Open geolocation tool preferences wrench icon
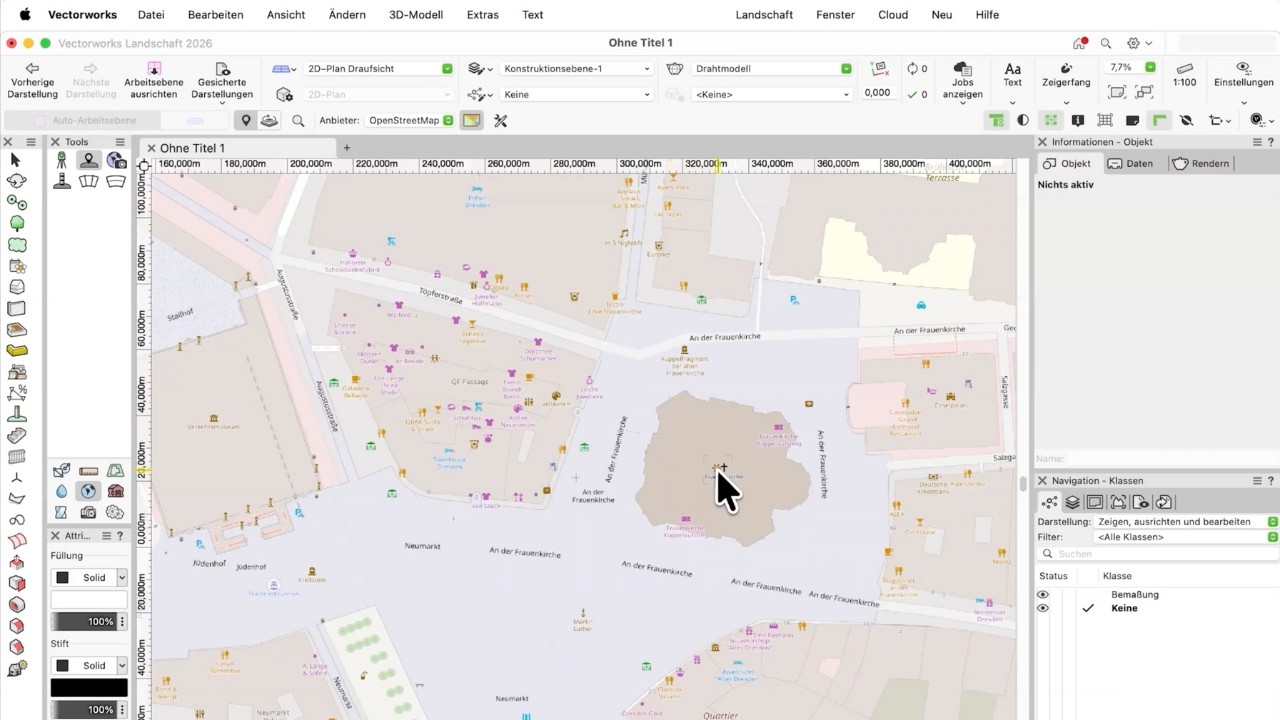The width and height of the screenshot is (1280, 720). pos(501,121)
